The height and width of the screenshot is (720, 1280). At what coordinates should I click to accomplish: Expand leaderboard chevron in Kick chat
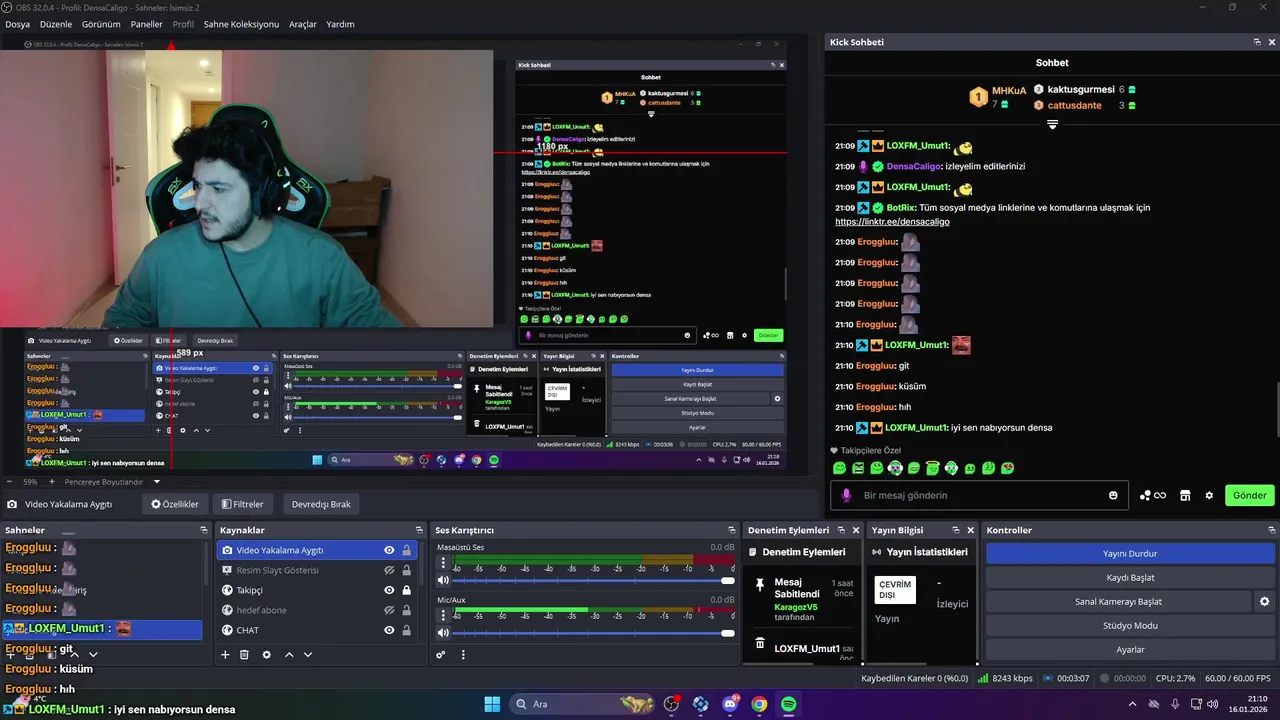pyautogui.click(x=1052, y=125)
